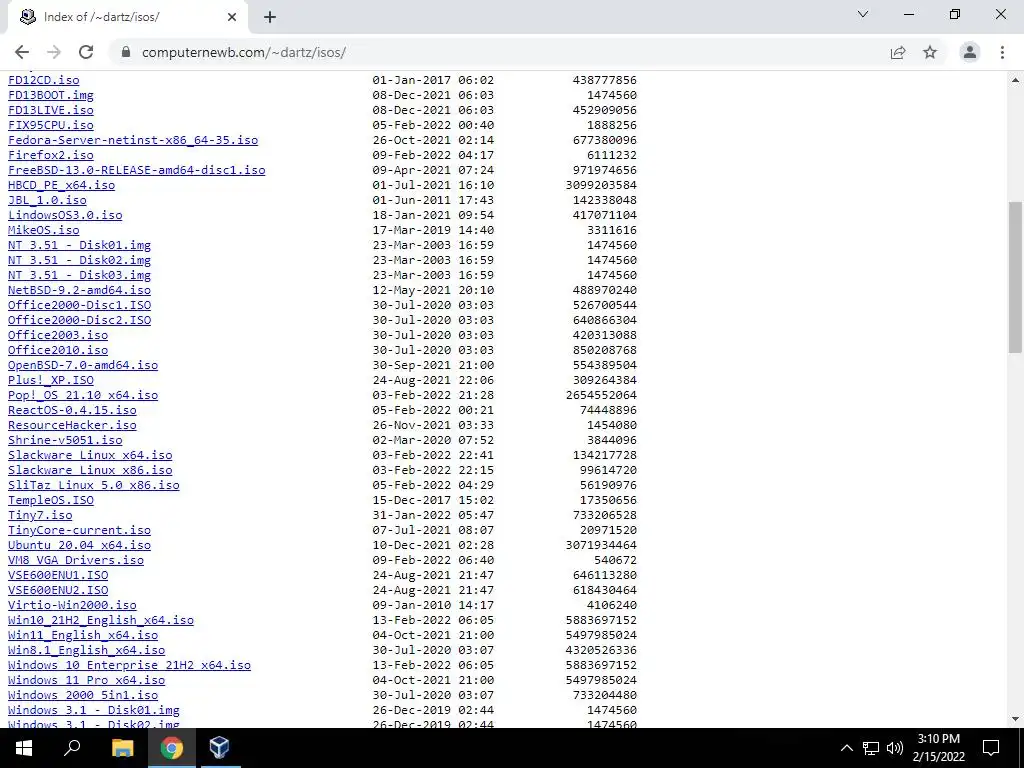Open FD13LIVE.iso link
1024x768 pixels.
tap(51, 110)
